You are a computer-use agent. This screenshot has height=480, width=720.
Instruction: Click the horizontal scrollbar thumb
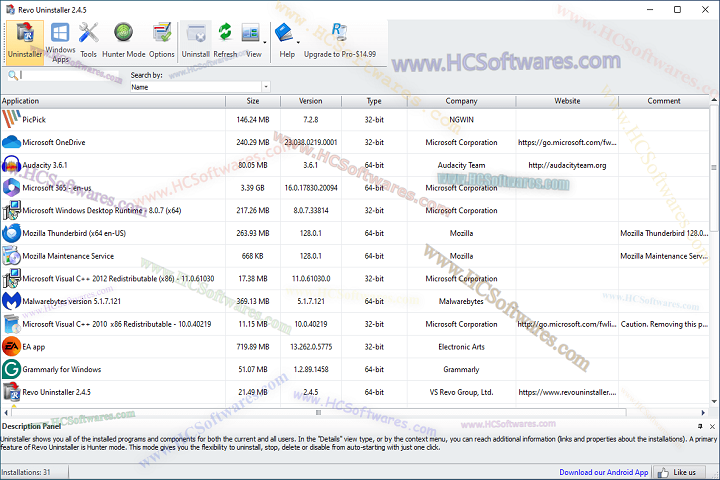318,412
